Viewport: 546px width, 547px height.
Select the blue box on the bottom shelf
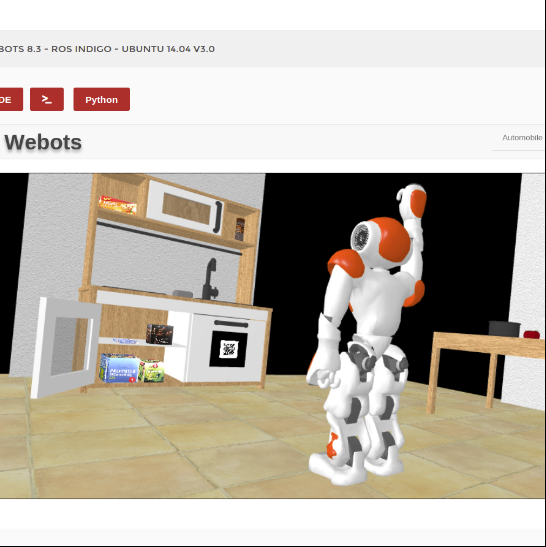119,368
